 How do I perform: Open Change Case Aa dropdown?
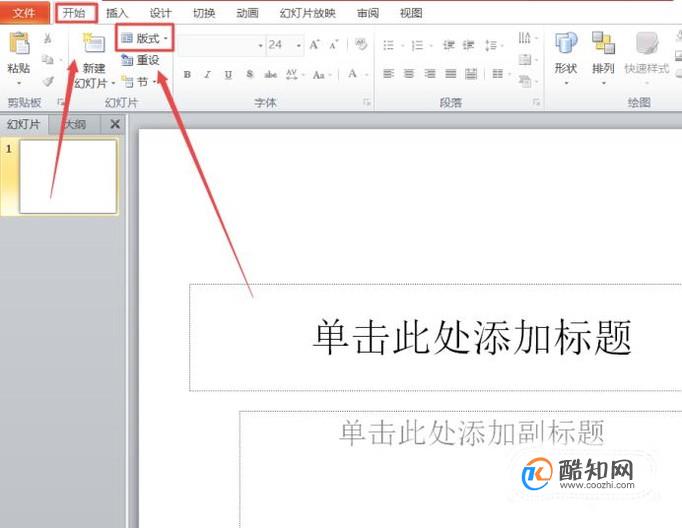click(x=321, y=75)
